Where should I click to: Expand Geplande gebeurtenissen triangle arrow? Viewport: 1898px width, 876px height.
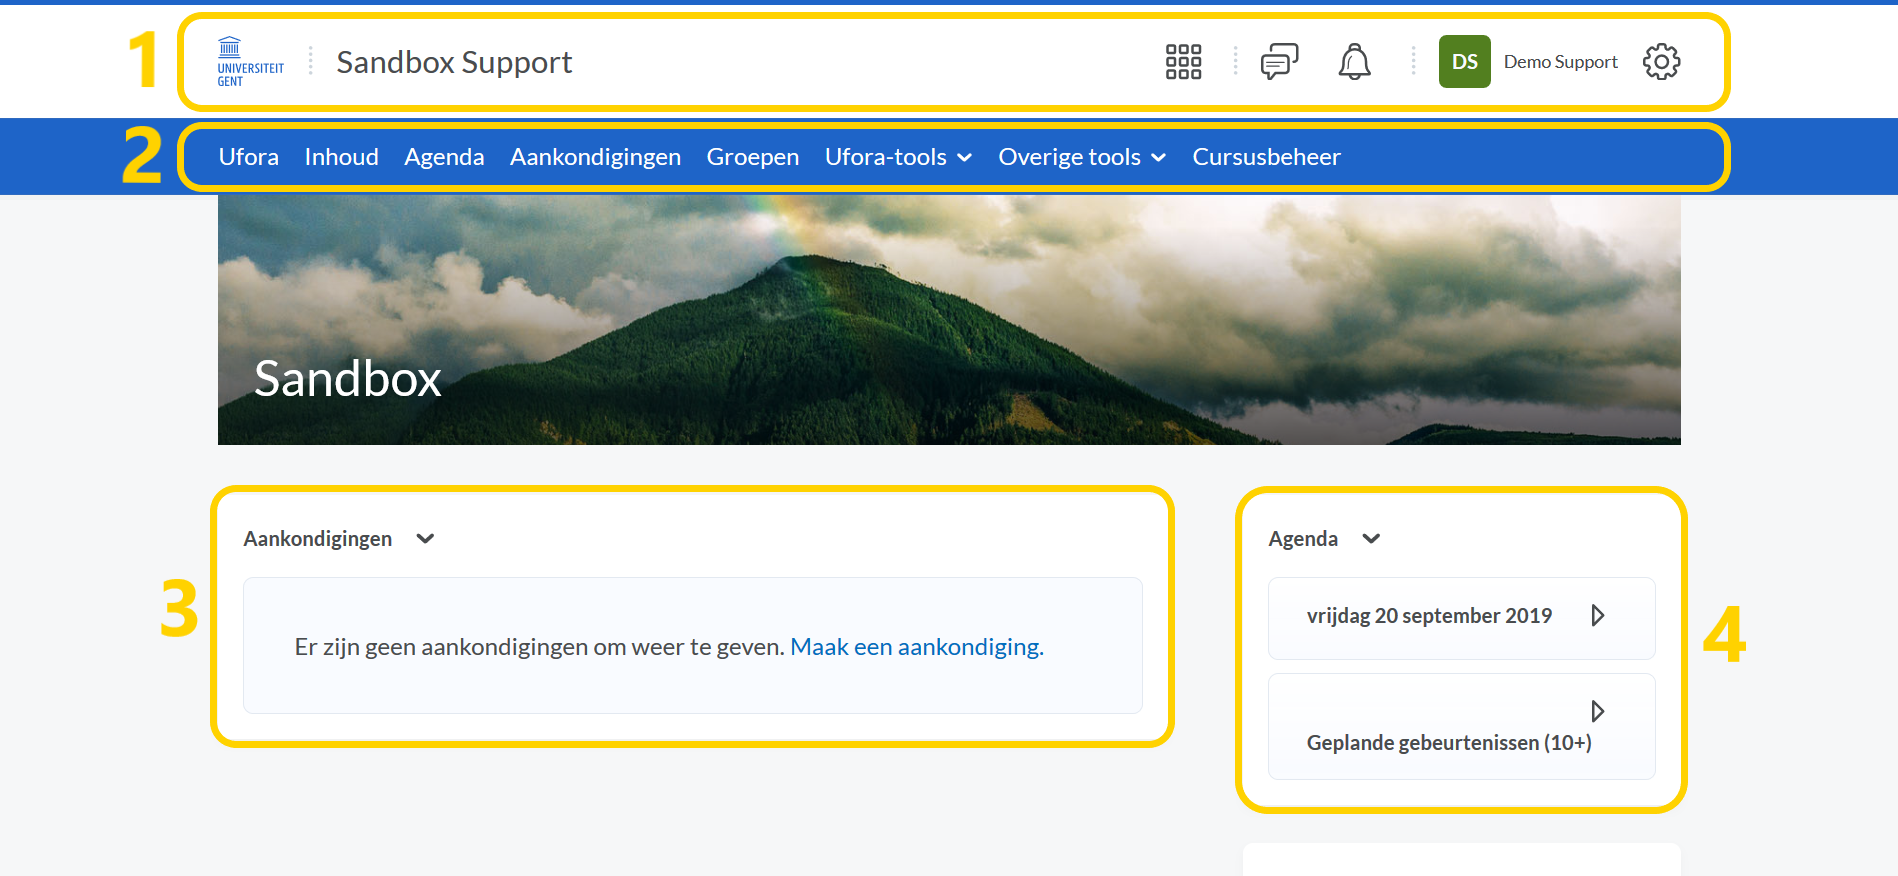tap(1597, 711)
